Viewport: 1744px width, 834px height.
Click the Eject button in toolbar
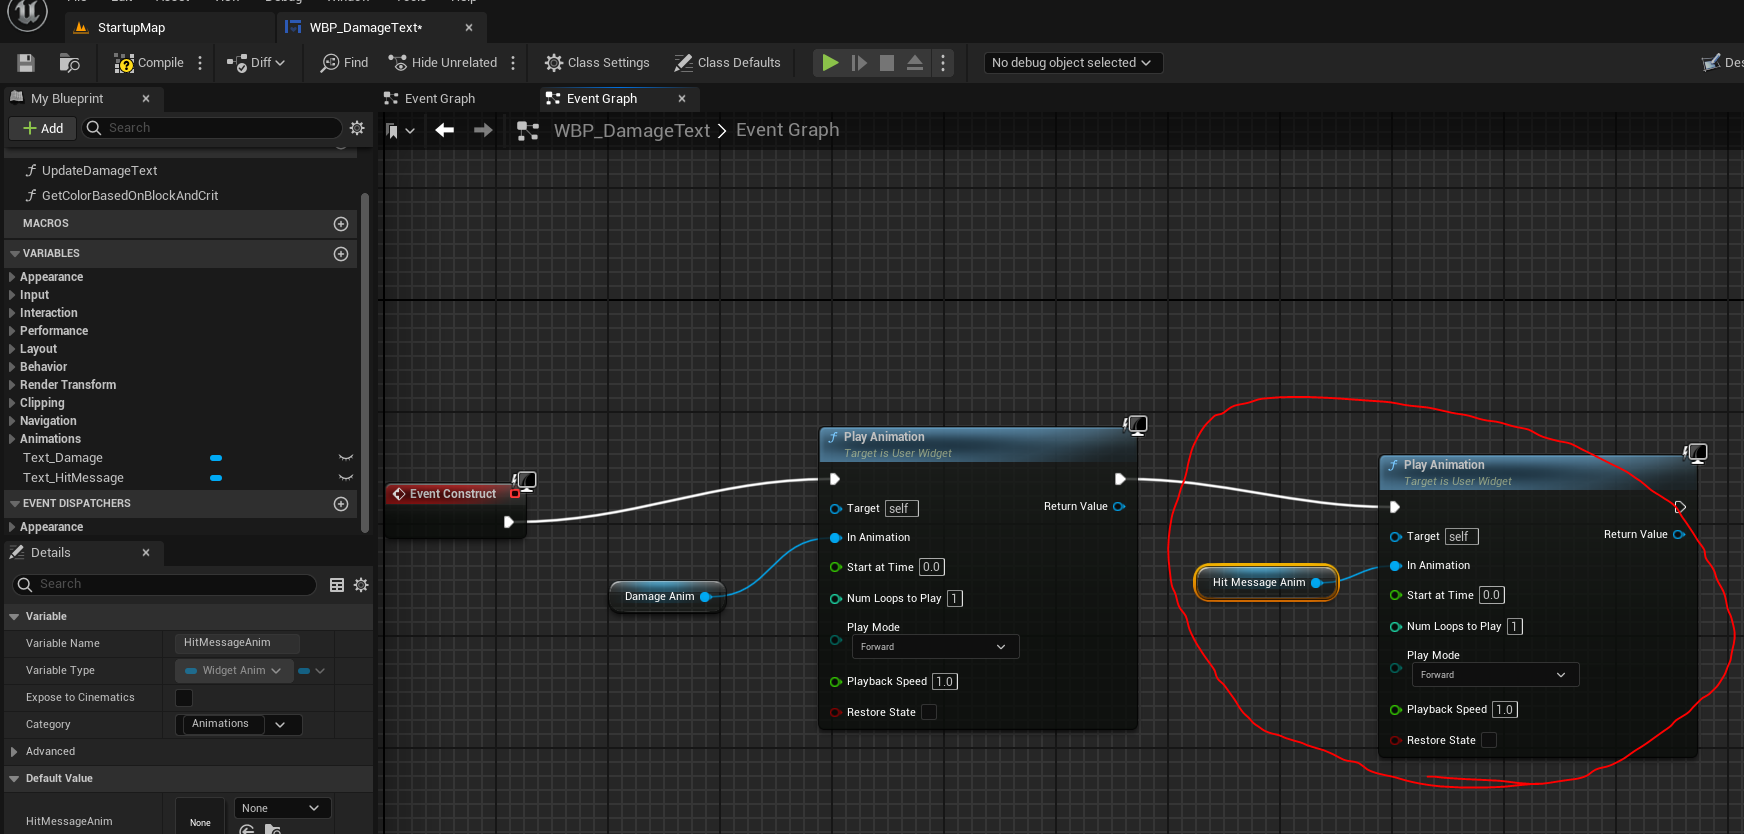(915, 63)
